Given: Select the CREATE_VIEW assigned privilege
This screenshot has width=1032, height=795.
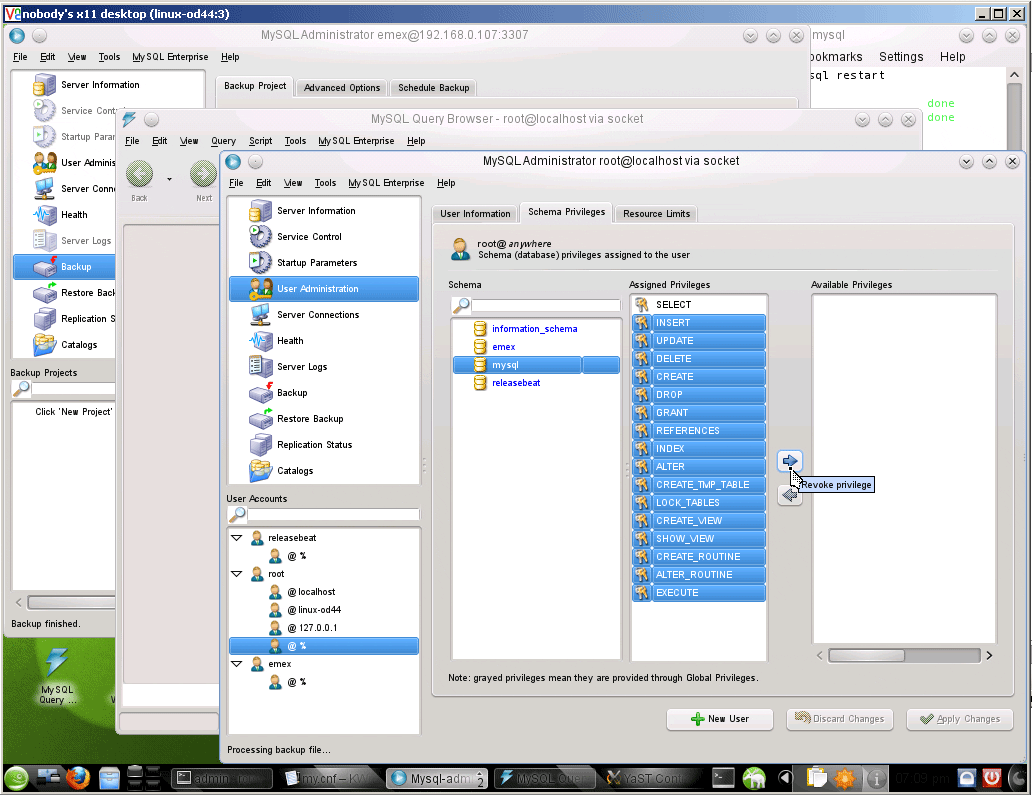Looking at the screenshot, I should click(699, 521).
